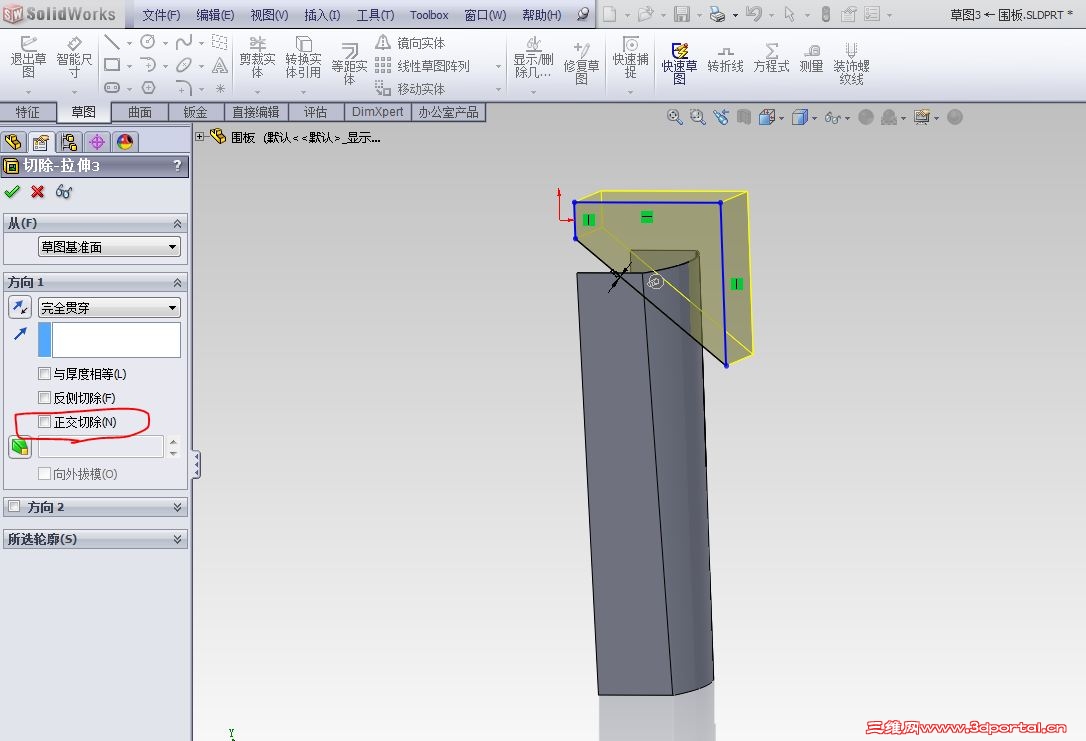
Task: Collapse the 方向 1 section
Action: 177,283
